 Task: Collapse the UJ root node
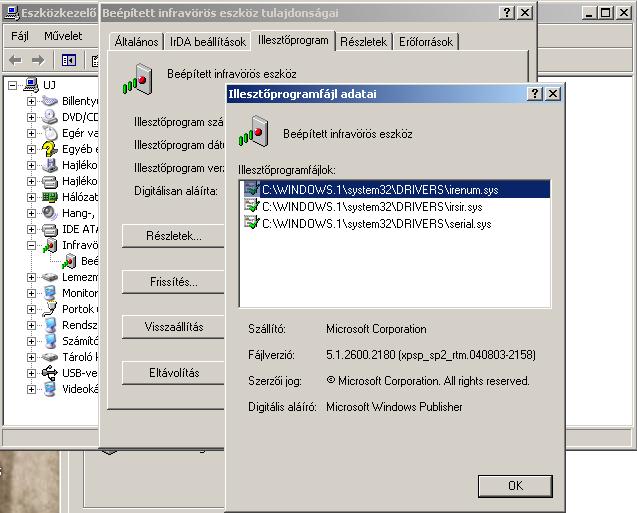click(x=13, y=85)
